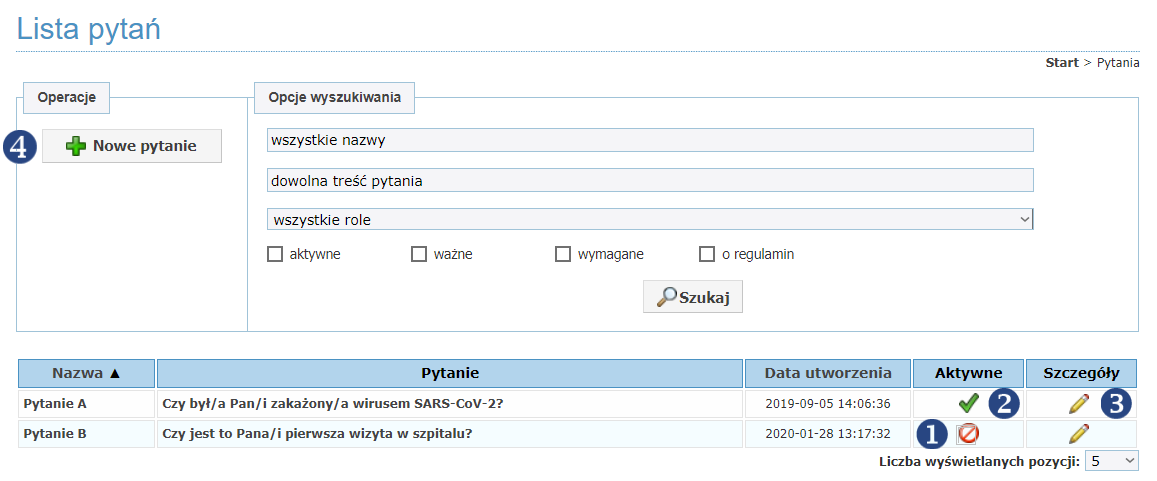The image size is (1157, 481).
Task: Open the Liczba wyświetlanych pozycji dropdown
Action: [1112, 461]
